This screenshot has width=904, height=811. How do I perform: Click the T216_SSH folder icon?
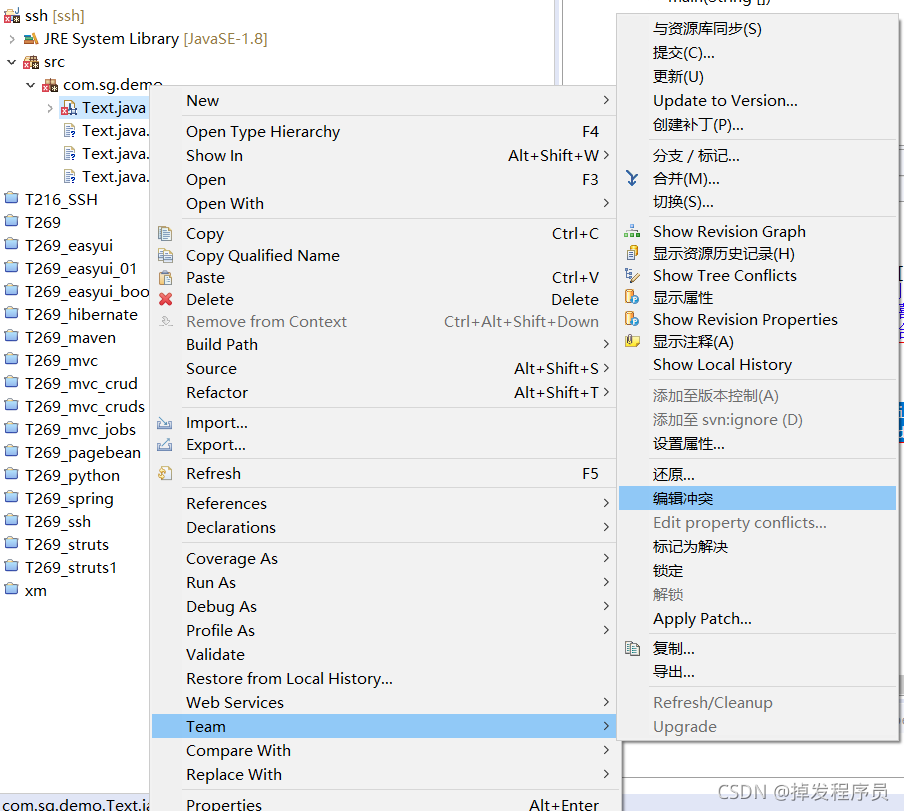point(12,199)
